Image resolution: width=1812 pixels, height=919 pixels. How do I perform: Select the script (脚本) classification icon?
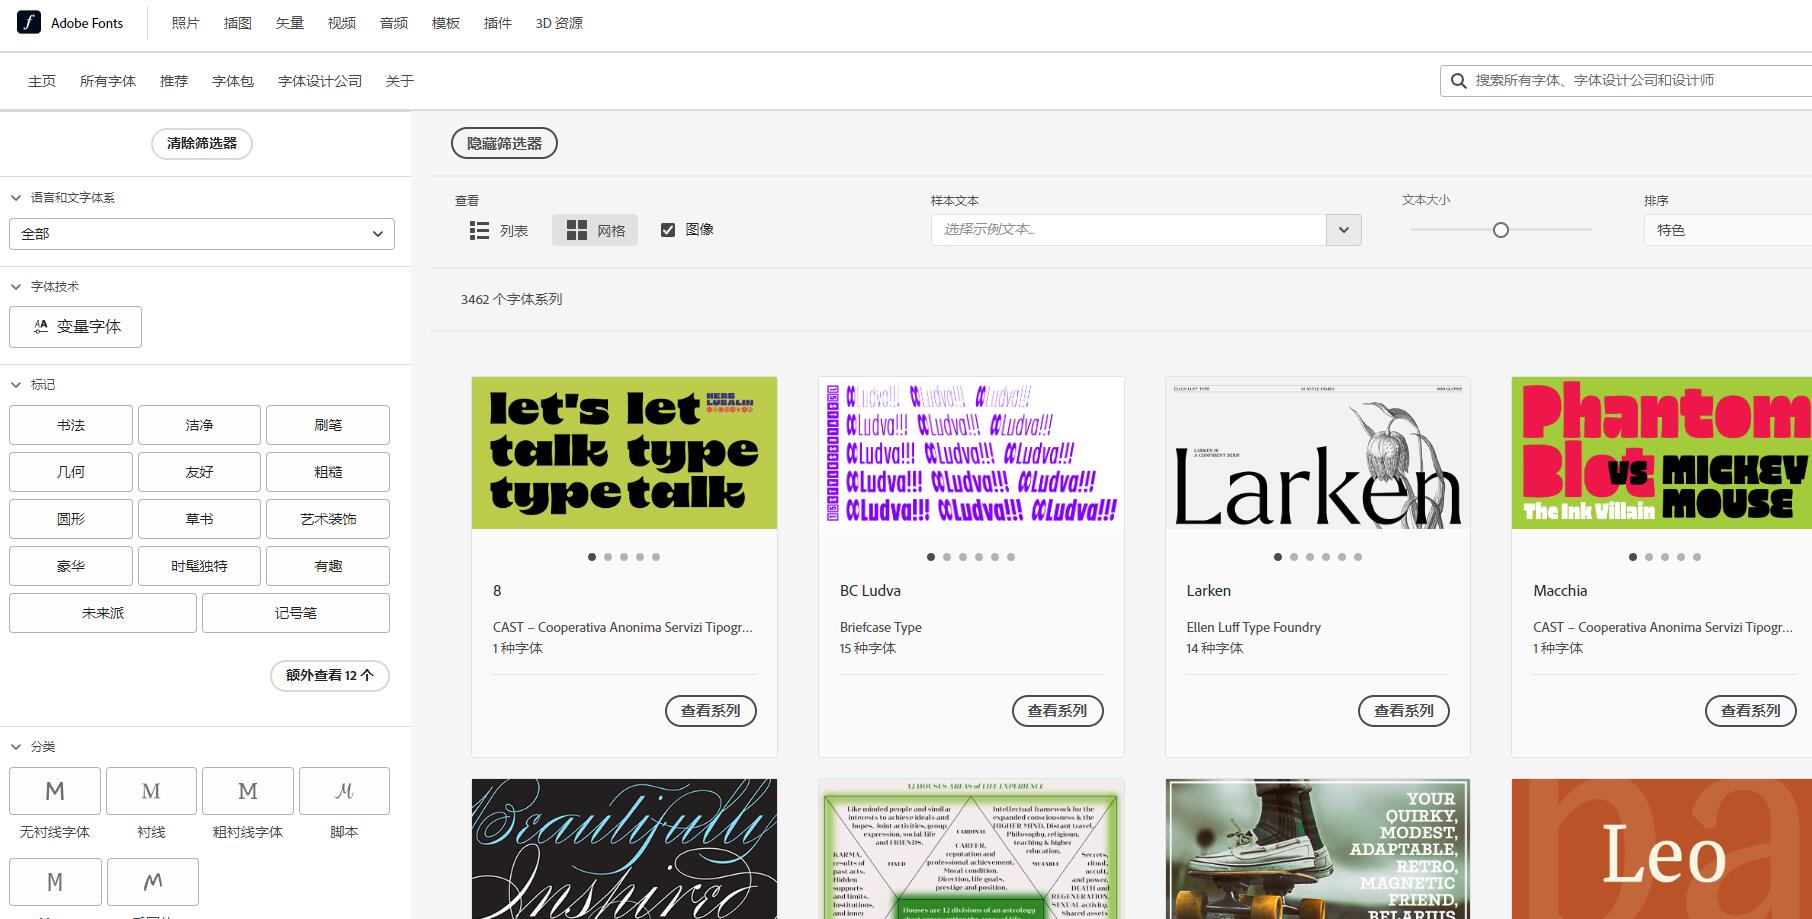click(344, 791)
